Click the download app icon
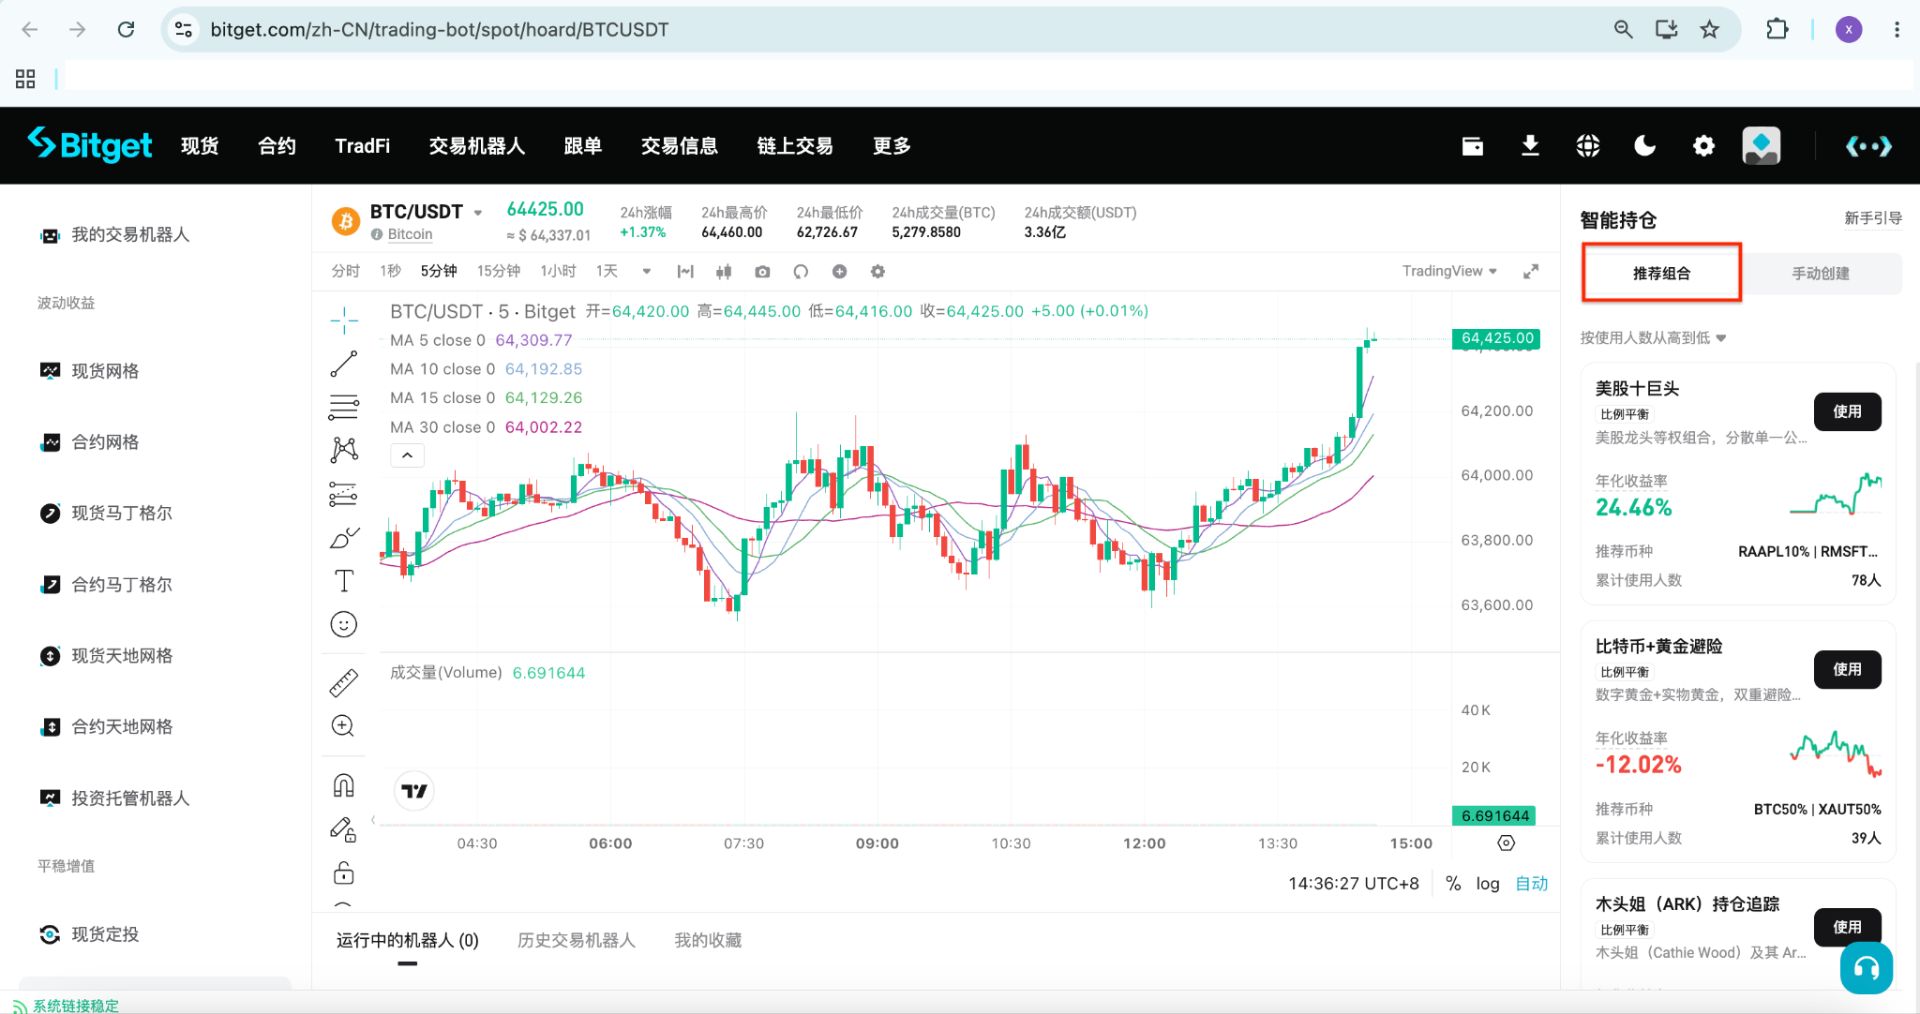1920x1014 pixels. 1530,146
